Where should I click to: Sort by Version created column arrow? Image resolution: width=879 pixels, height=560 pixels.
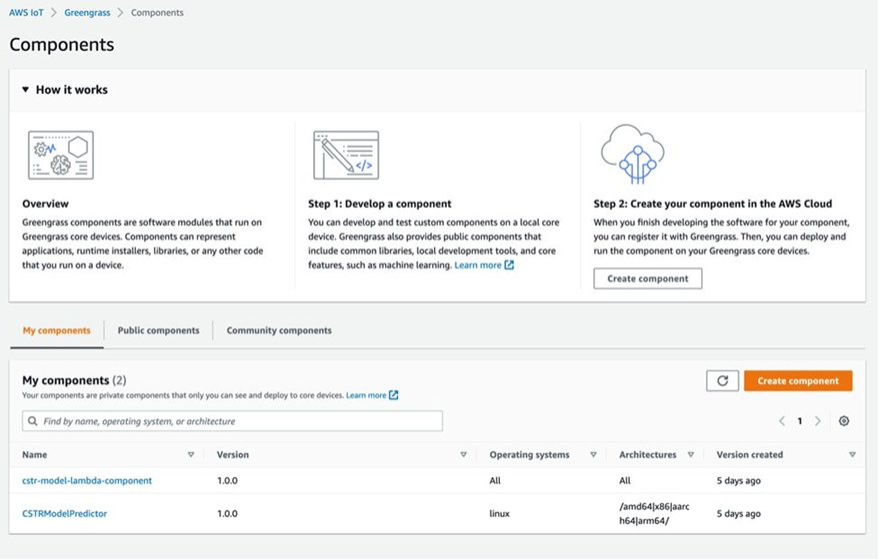[852, 455]
